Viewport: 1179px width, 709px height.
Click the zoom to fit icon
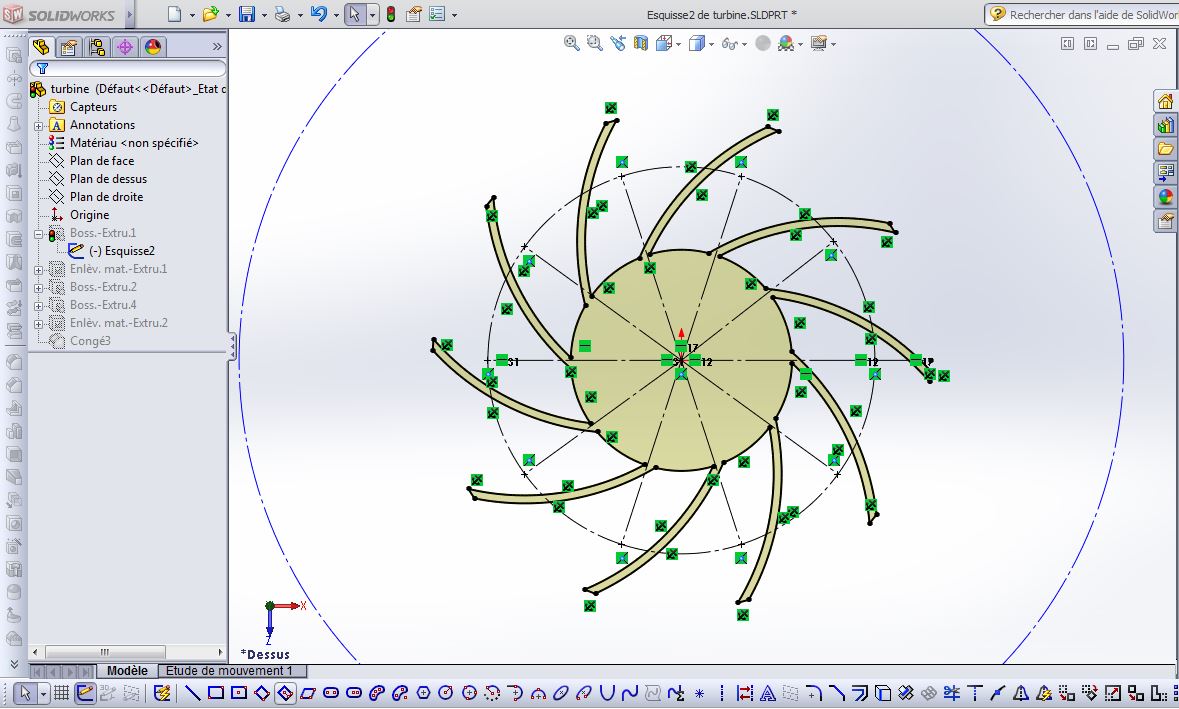[571, 44]
